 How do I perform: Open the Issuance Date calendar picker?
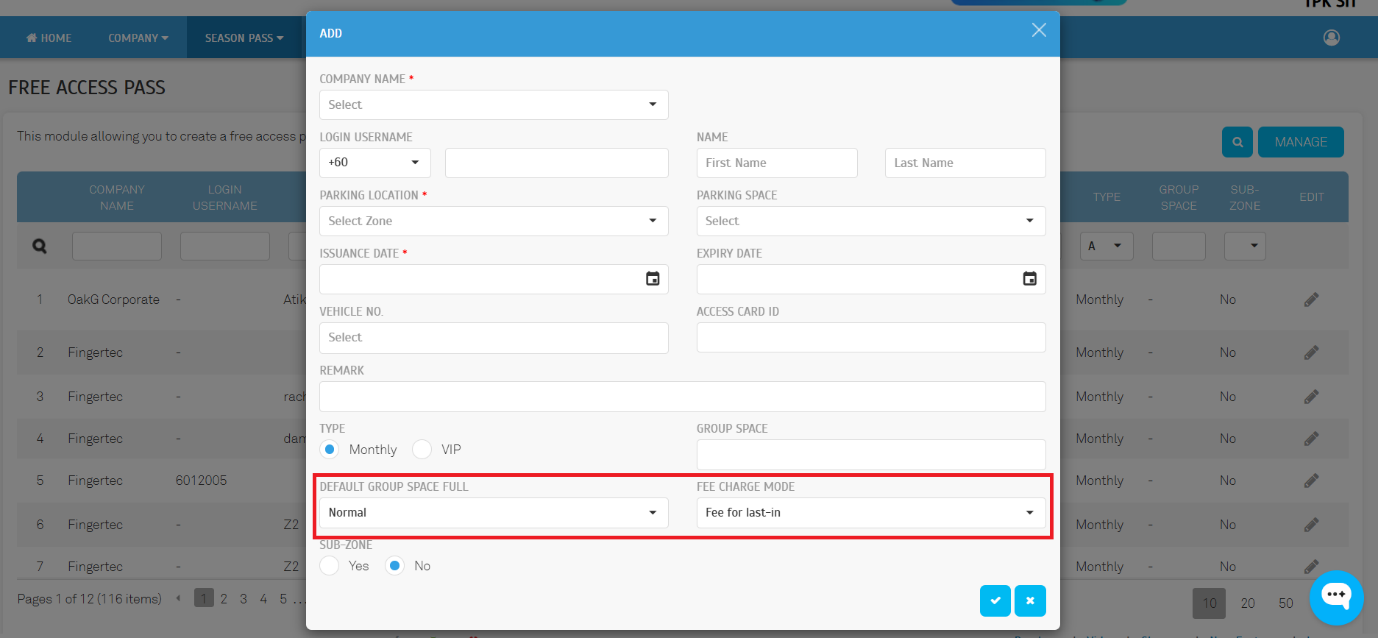(652, 279)
